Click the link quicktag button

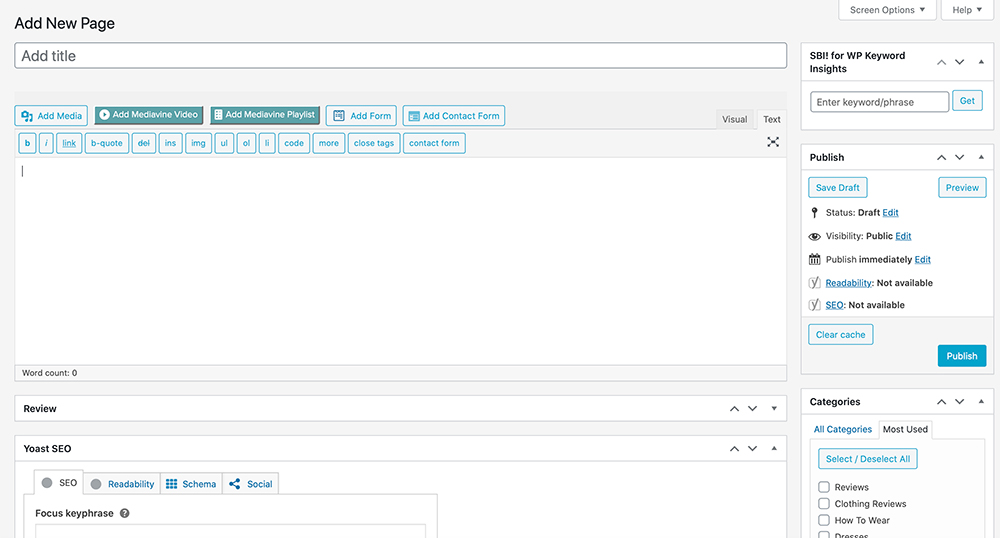[69, 143]
